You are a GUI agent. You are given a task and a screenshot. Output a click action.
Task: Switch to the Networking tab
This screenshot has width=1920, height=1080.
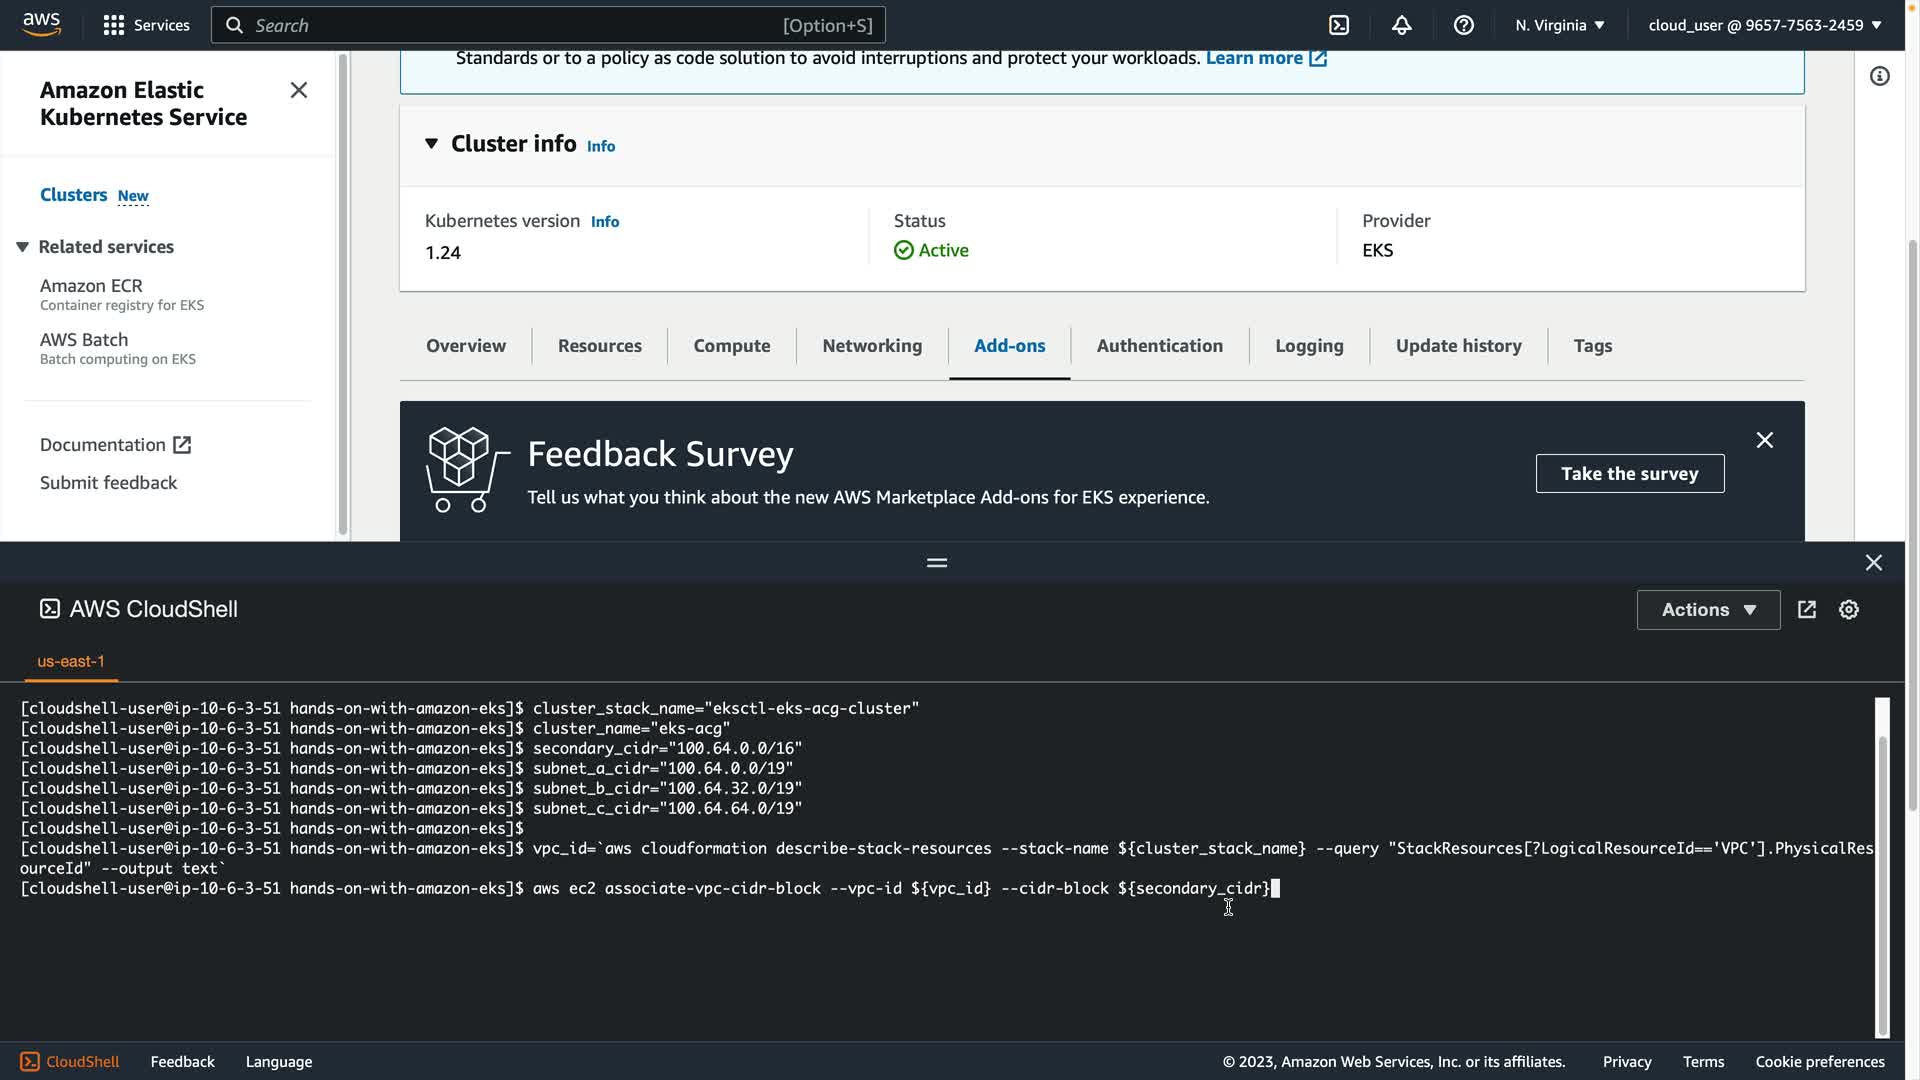(872, 346)
